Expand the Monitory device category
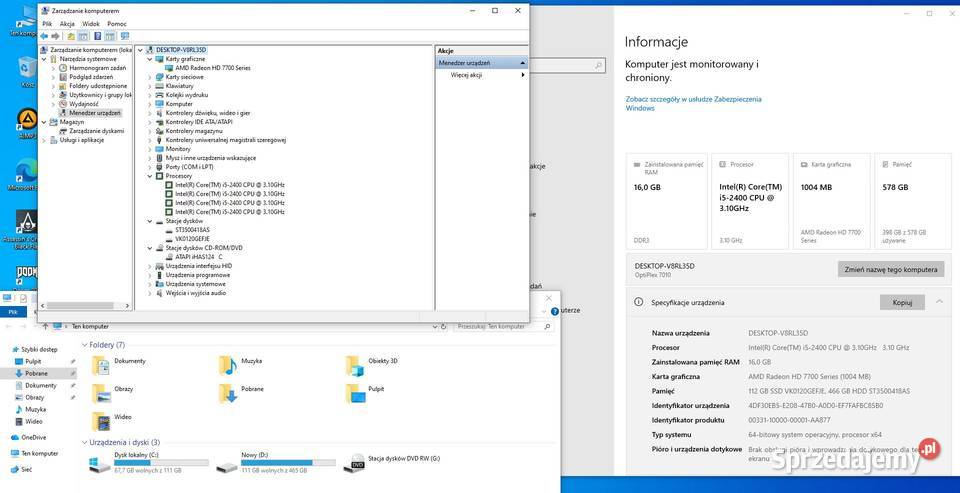The image size is (960, 493). tap(150, 149)
